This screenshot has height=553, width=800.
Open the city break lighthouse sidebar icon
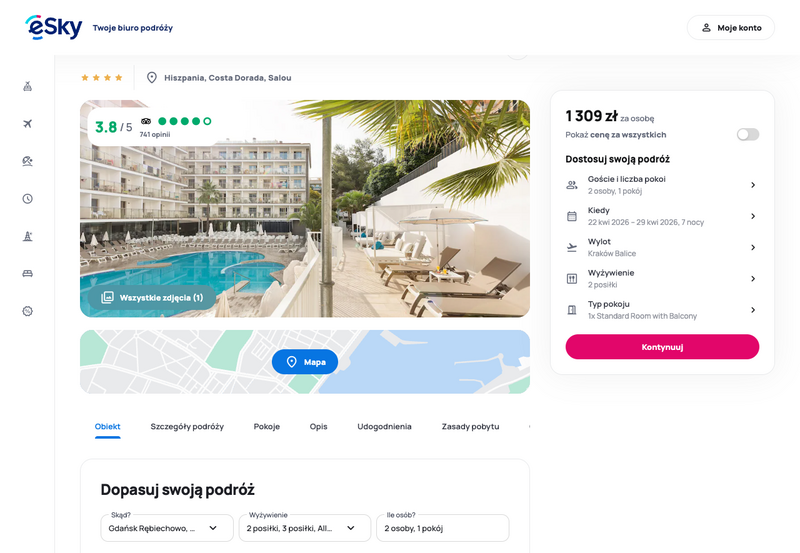click(x=28, y=236)
